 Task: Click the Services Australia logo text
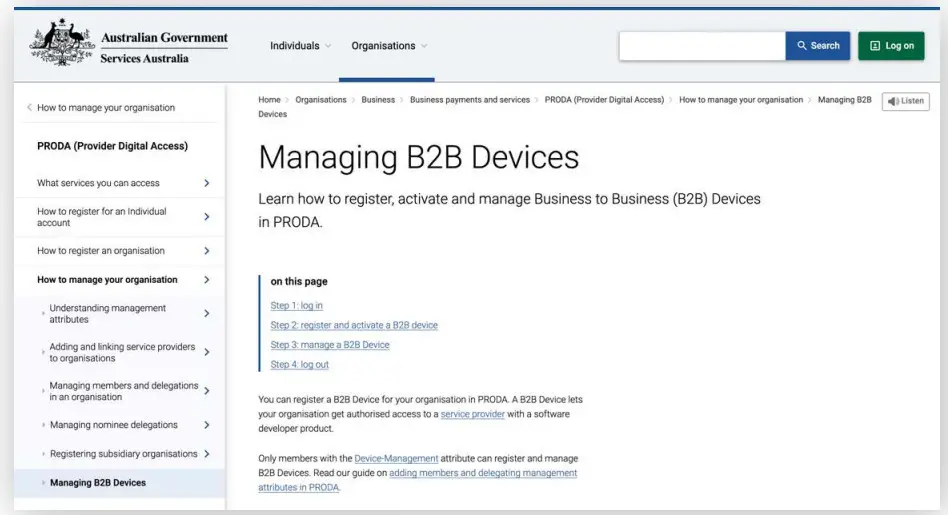pyautogui.click(x=144, y=59)
